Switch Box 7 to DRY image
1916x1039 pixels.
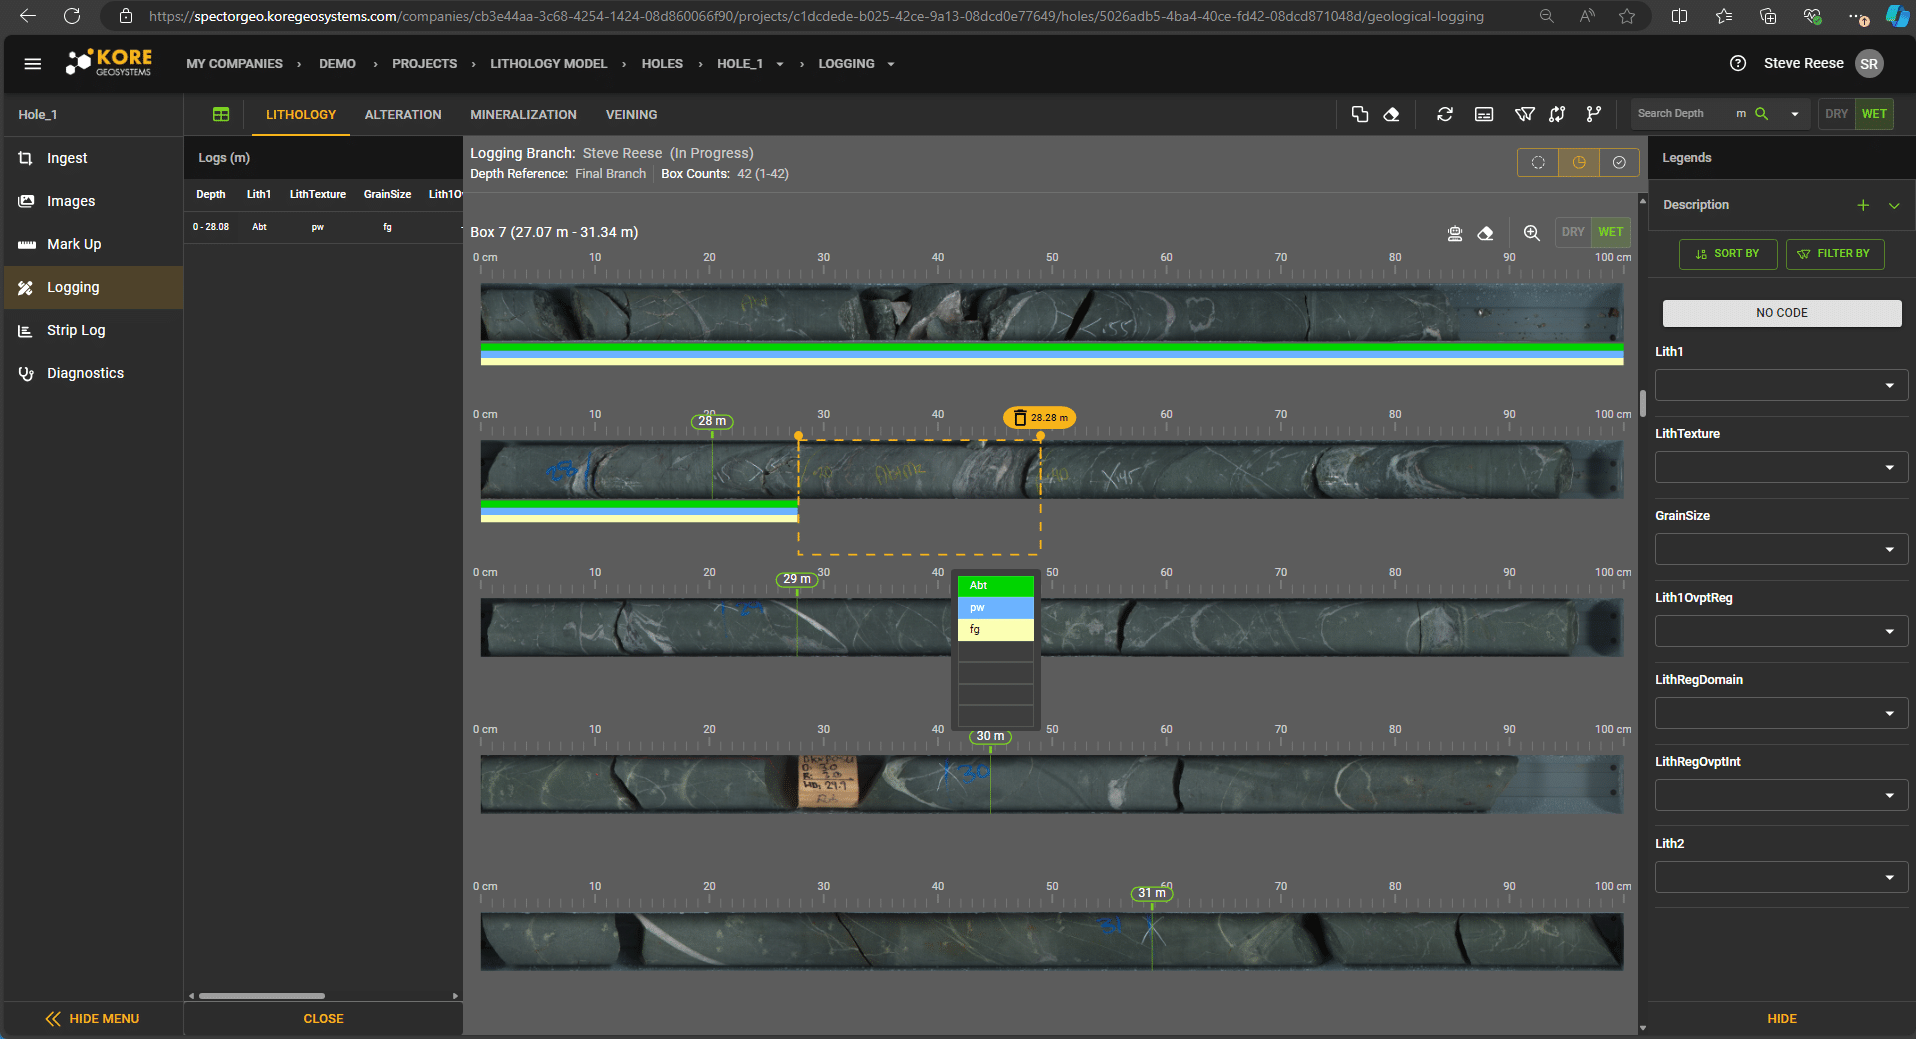(x=1573, y=232)
